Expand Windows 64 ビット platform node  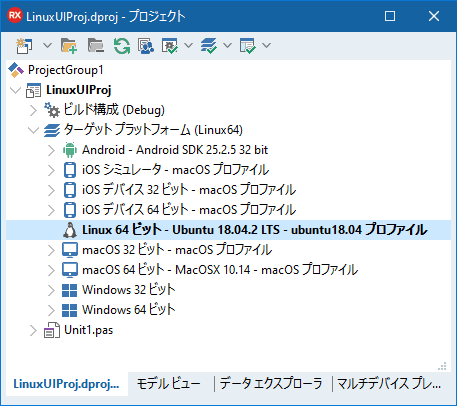pyautogui.click(x=51, y=310)
